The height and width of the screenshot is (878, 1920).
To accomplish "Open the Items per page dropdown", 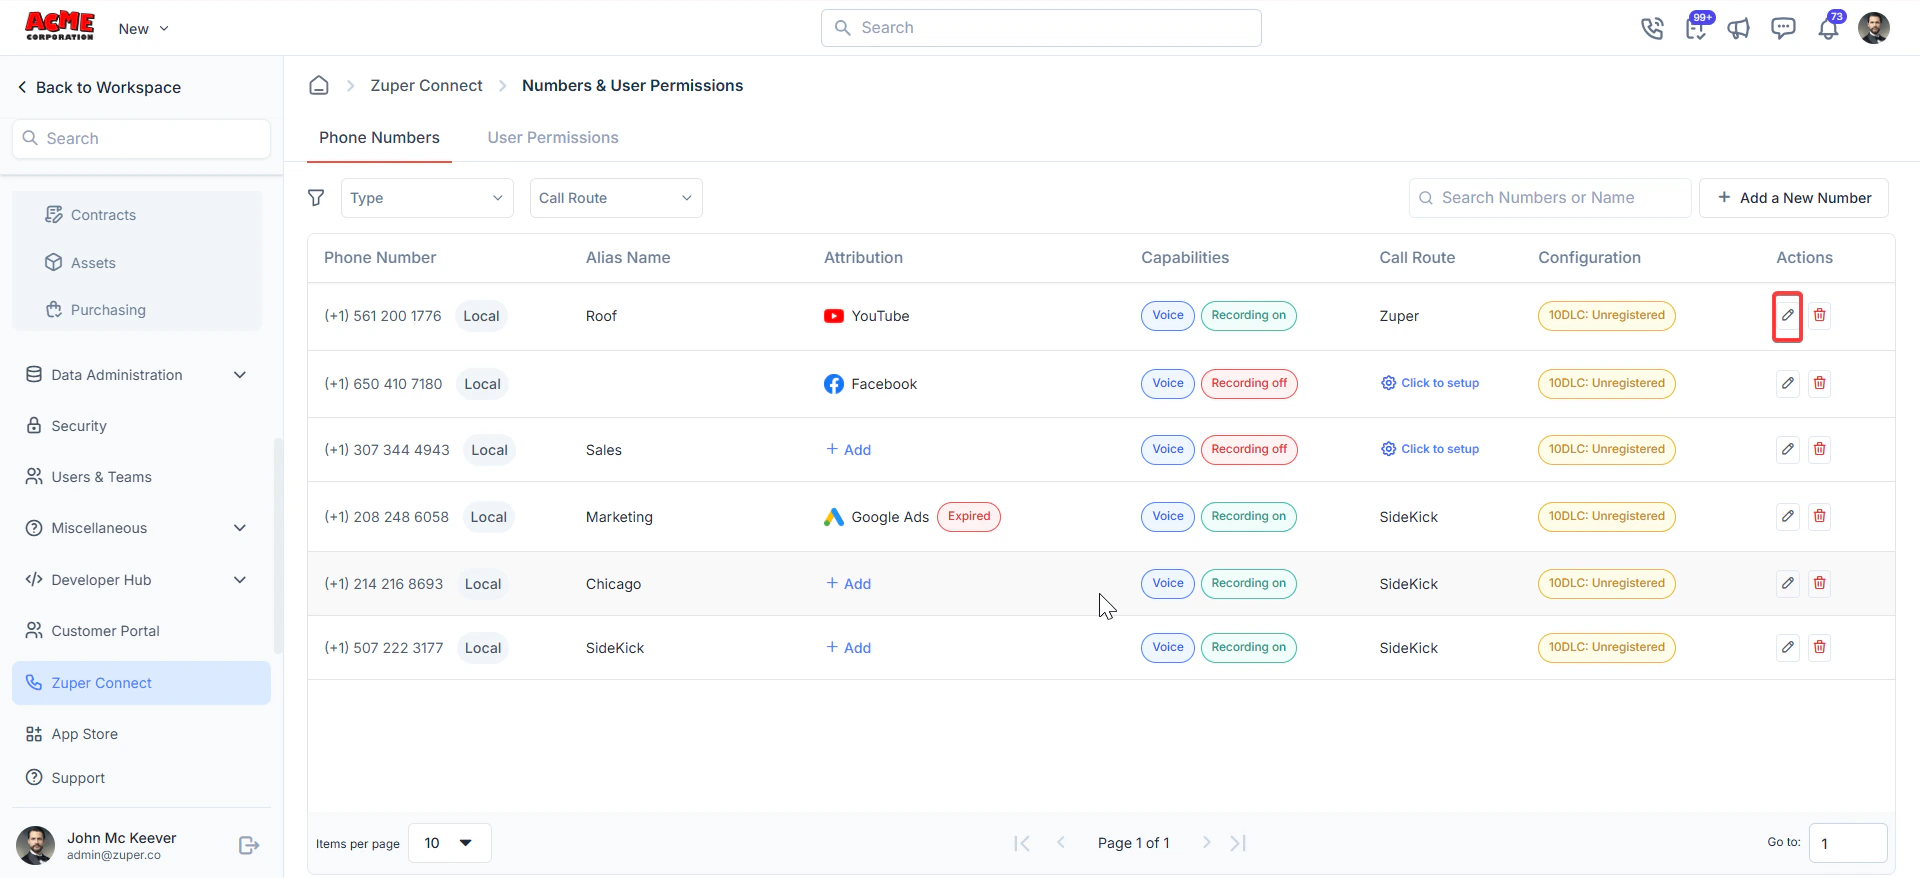I will click(x=450, y=843).
